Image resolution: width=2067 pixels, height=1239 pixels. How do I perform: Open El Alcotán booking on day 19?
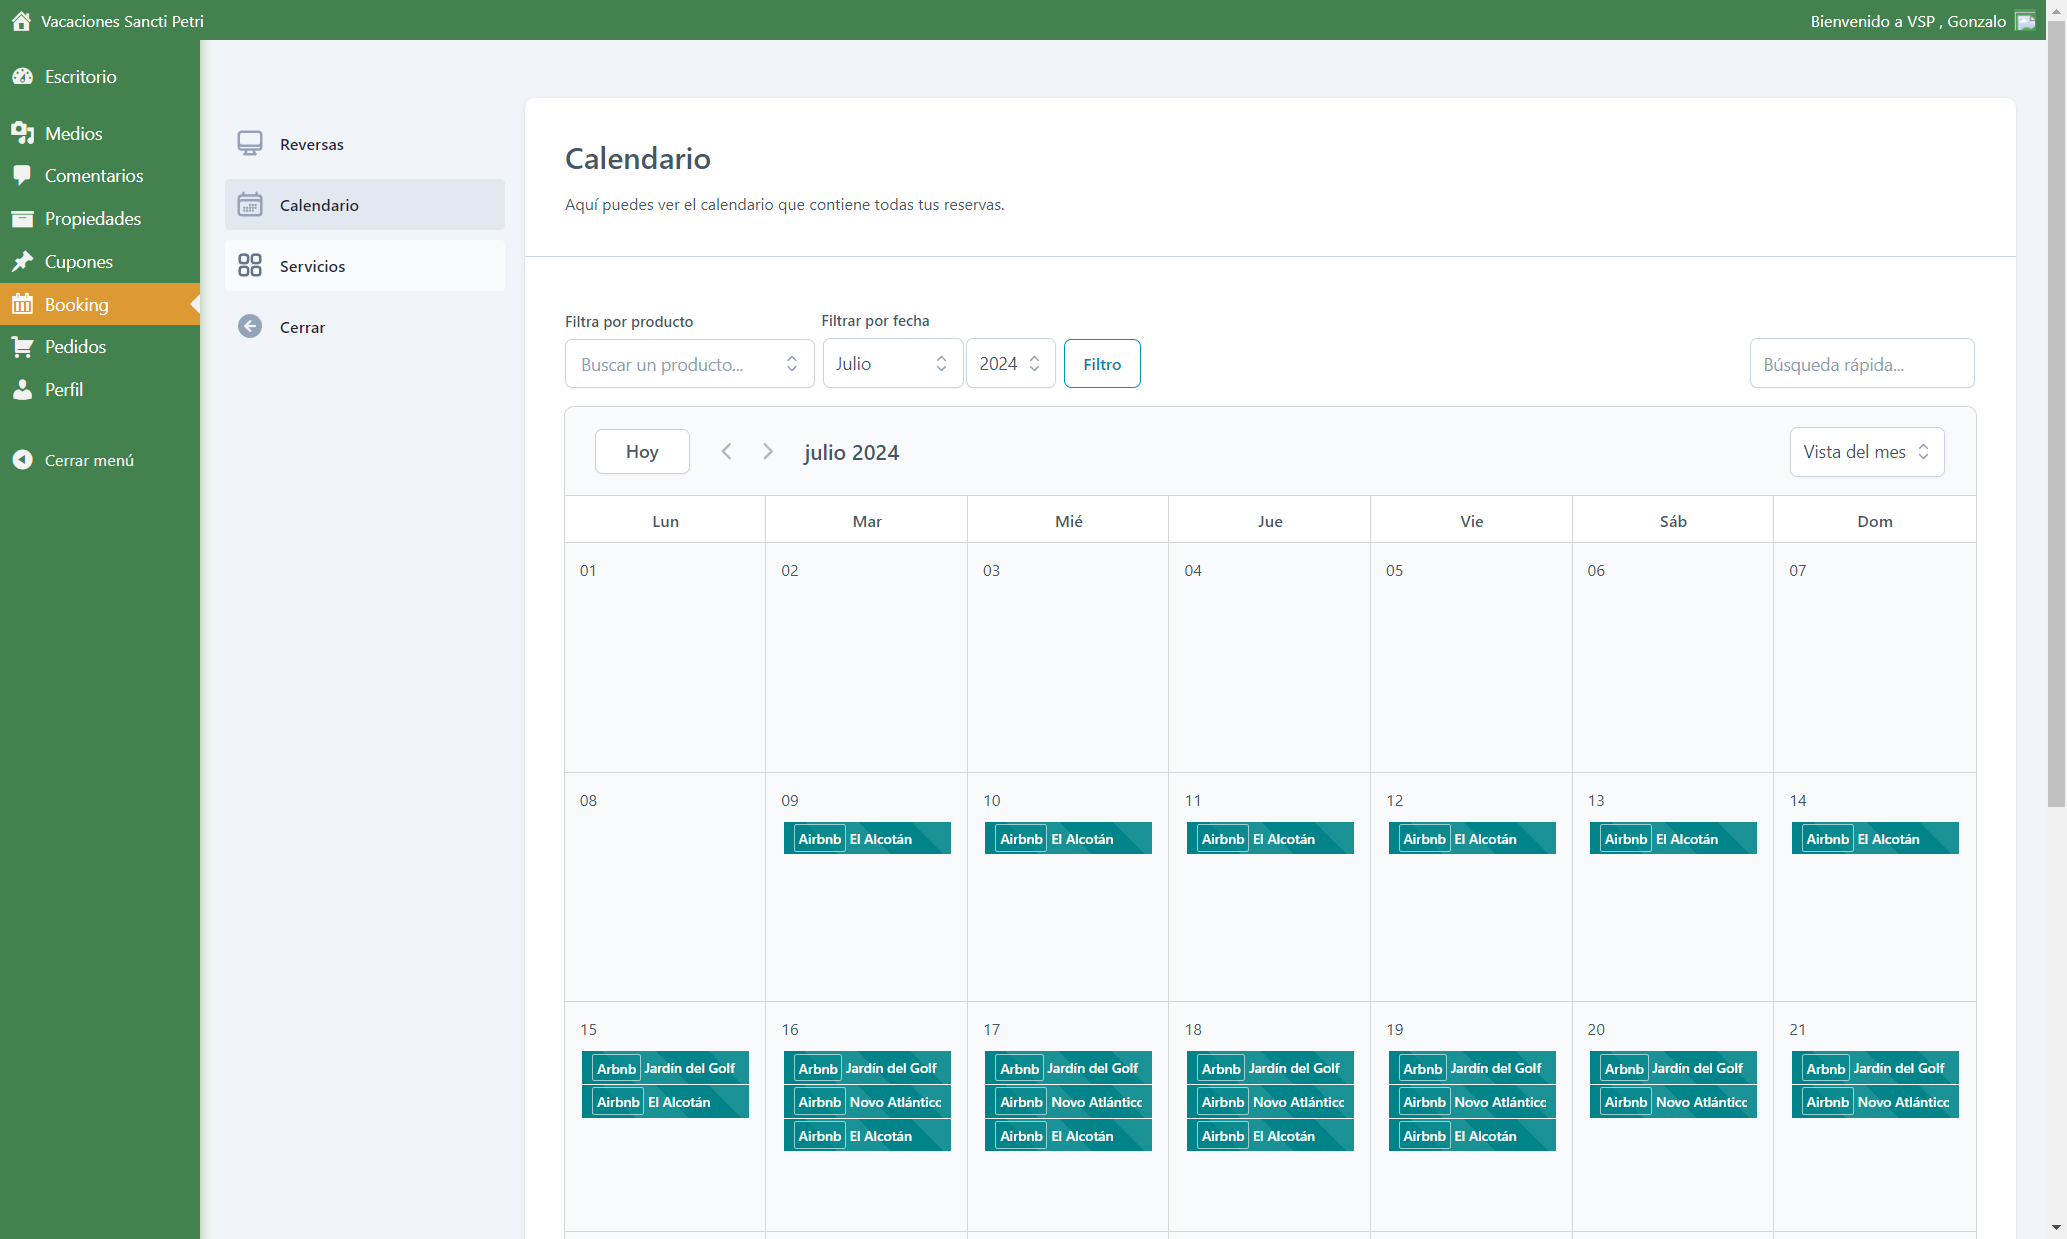tap(1472, 1136)
